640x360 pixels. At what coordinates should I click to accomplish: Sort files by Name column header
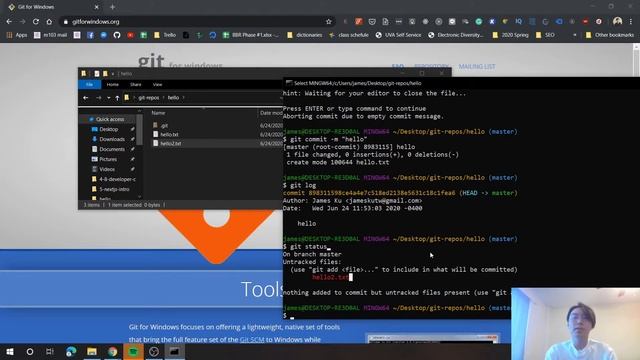point(158,113)
